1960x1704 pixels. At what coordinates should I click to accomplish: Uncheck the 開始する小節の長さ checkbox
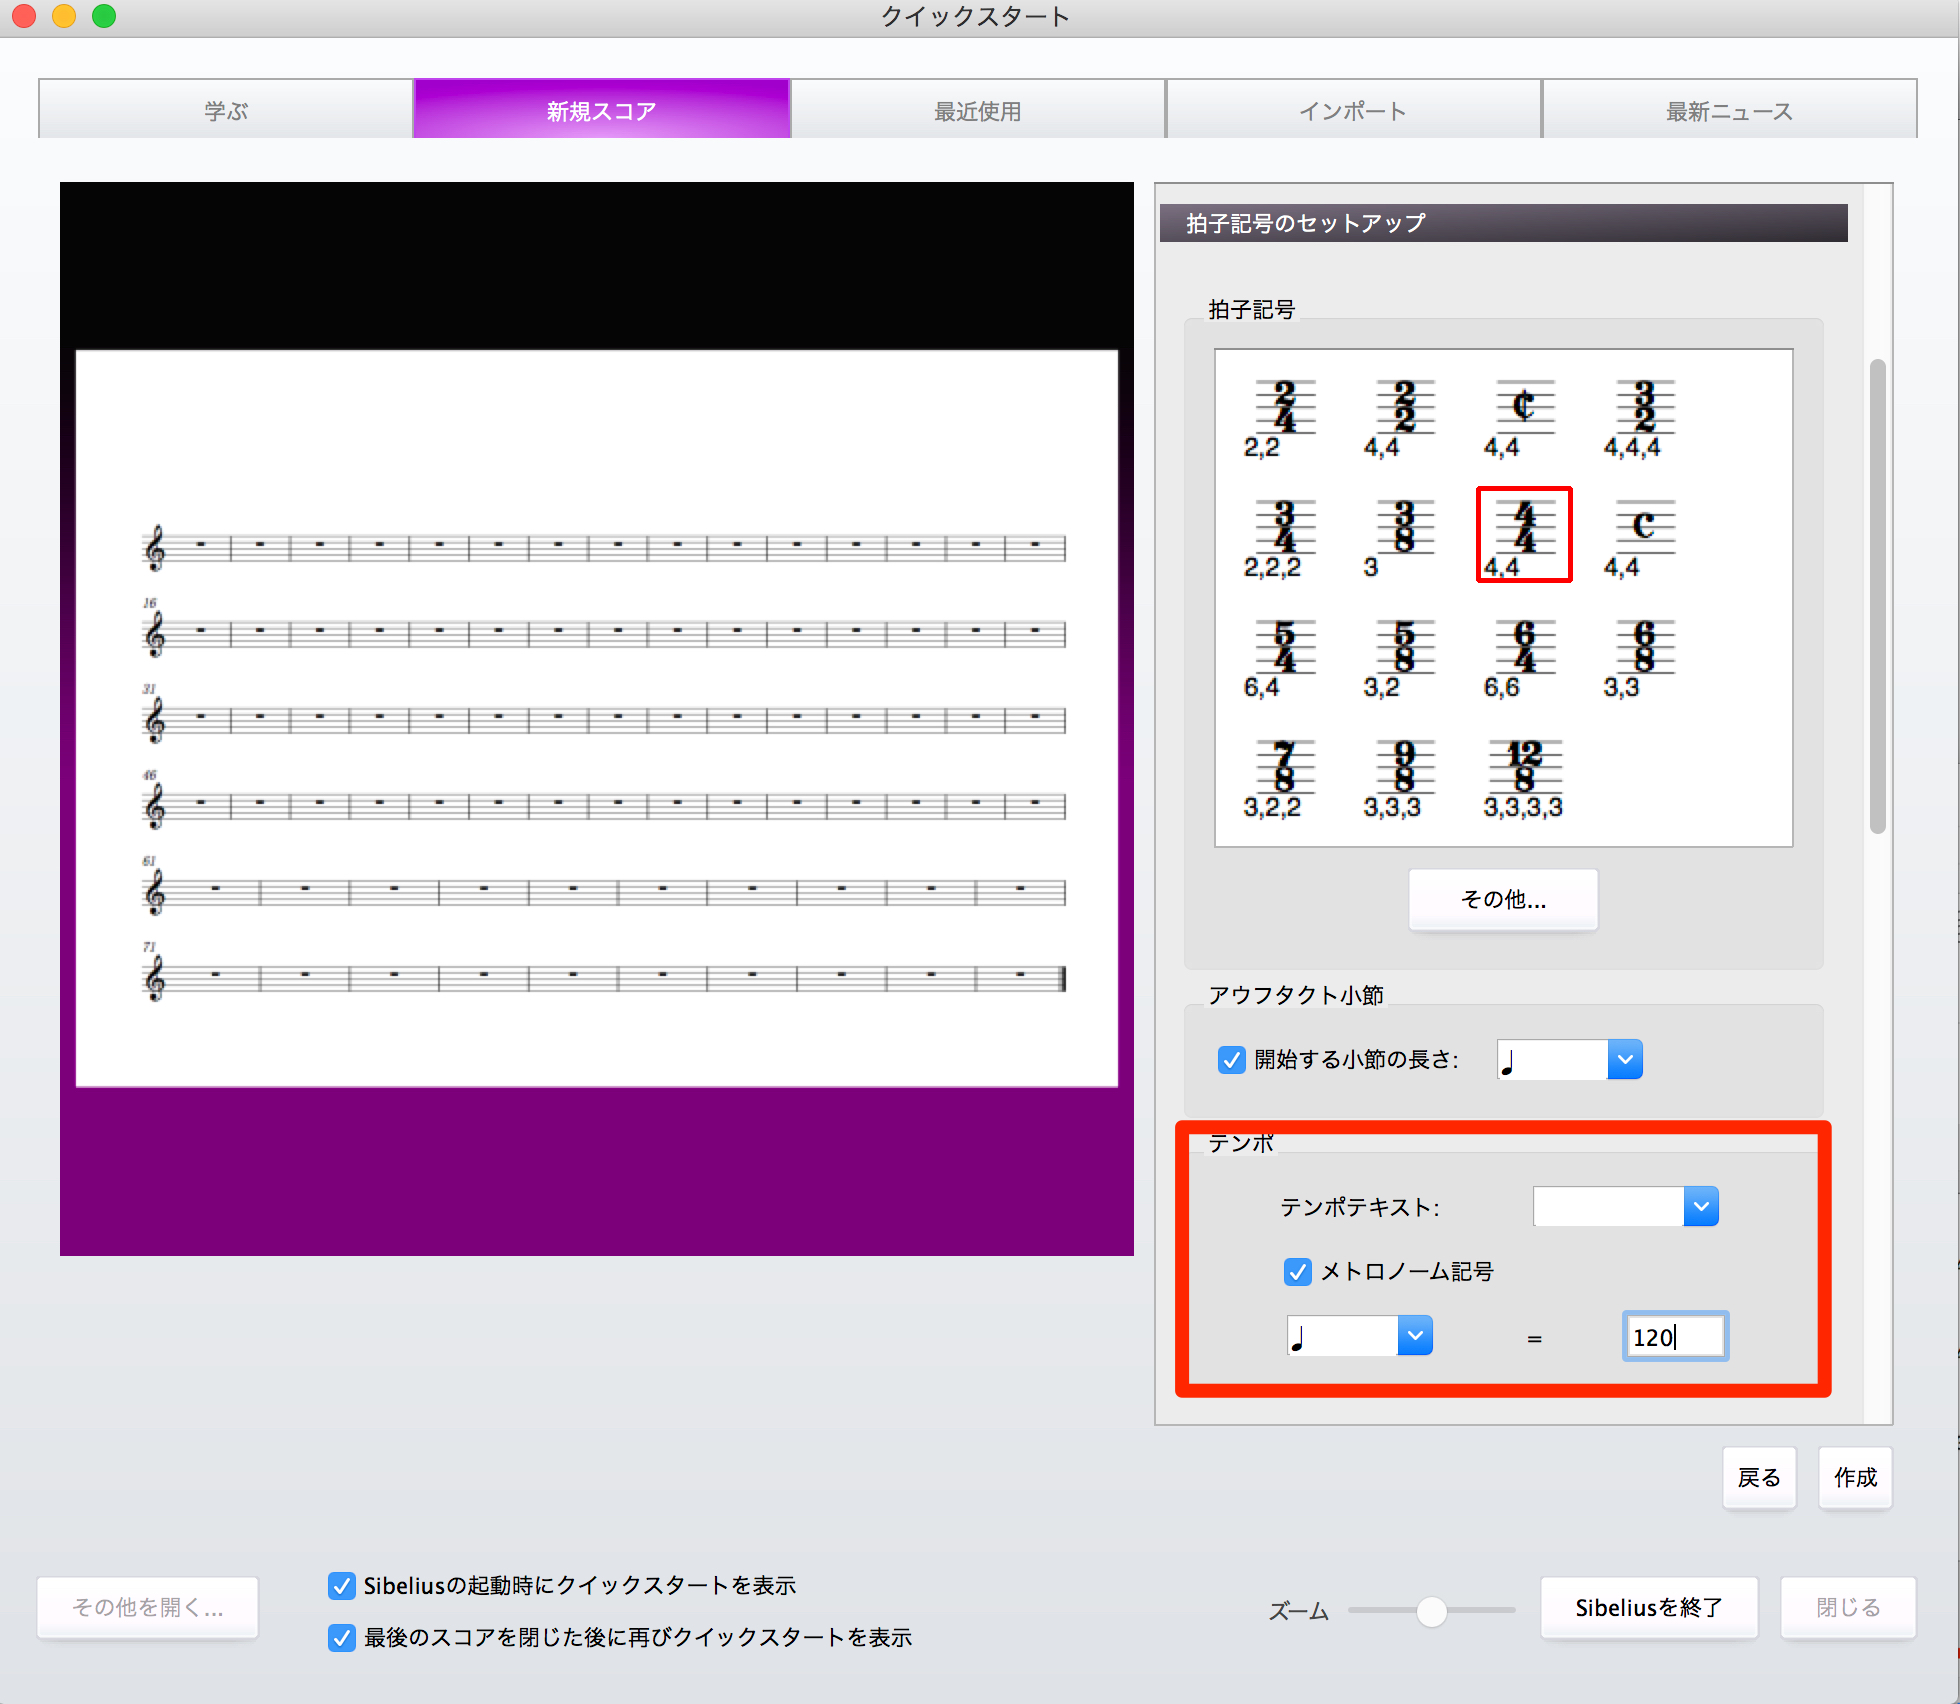pos(1232,1059)
